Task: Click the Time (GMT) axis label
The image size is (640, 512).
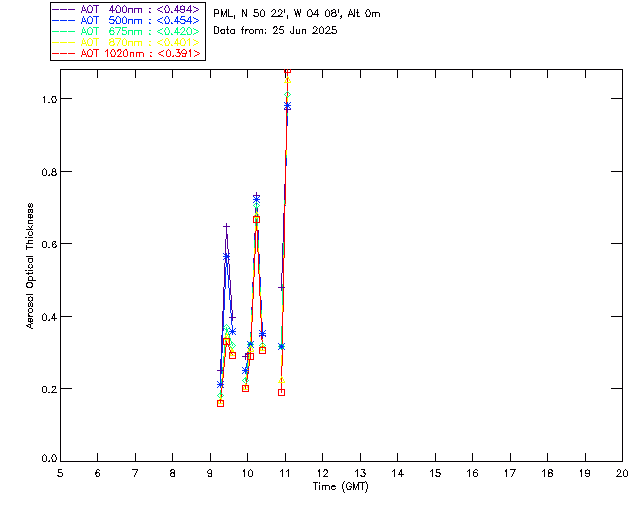Action: pyautogui.click(x=340, y=486)
